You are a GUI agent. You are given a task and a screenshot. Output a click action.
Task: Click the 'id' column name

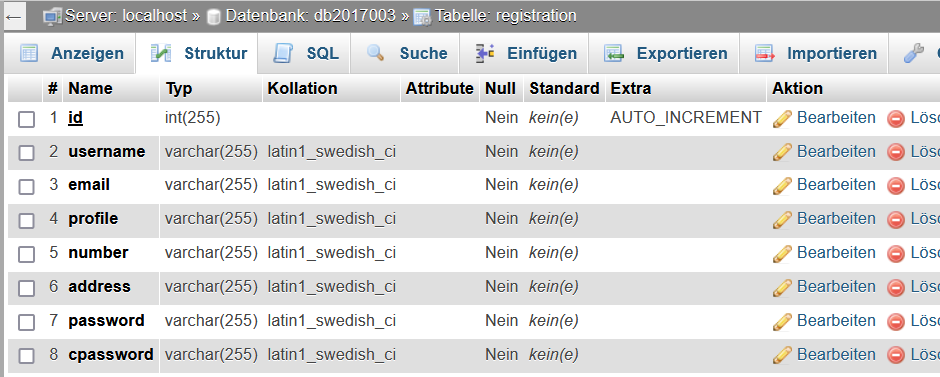click(x=76, y=118)
